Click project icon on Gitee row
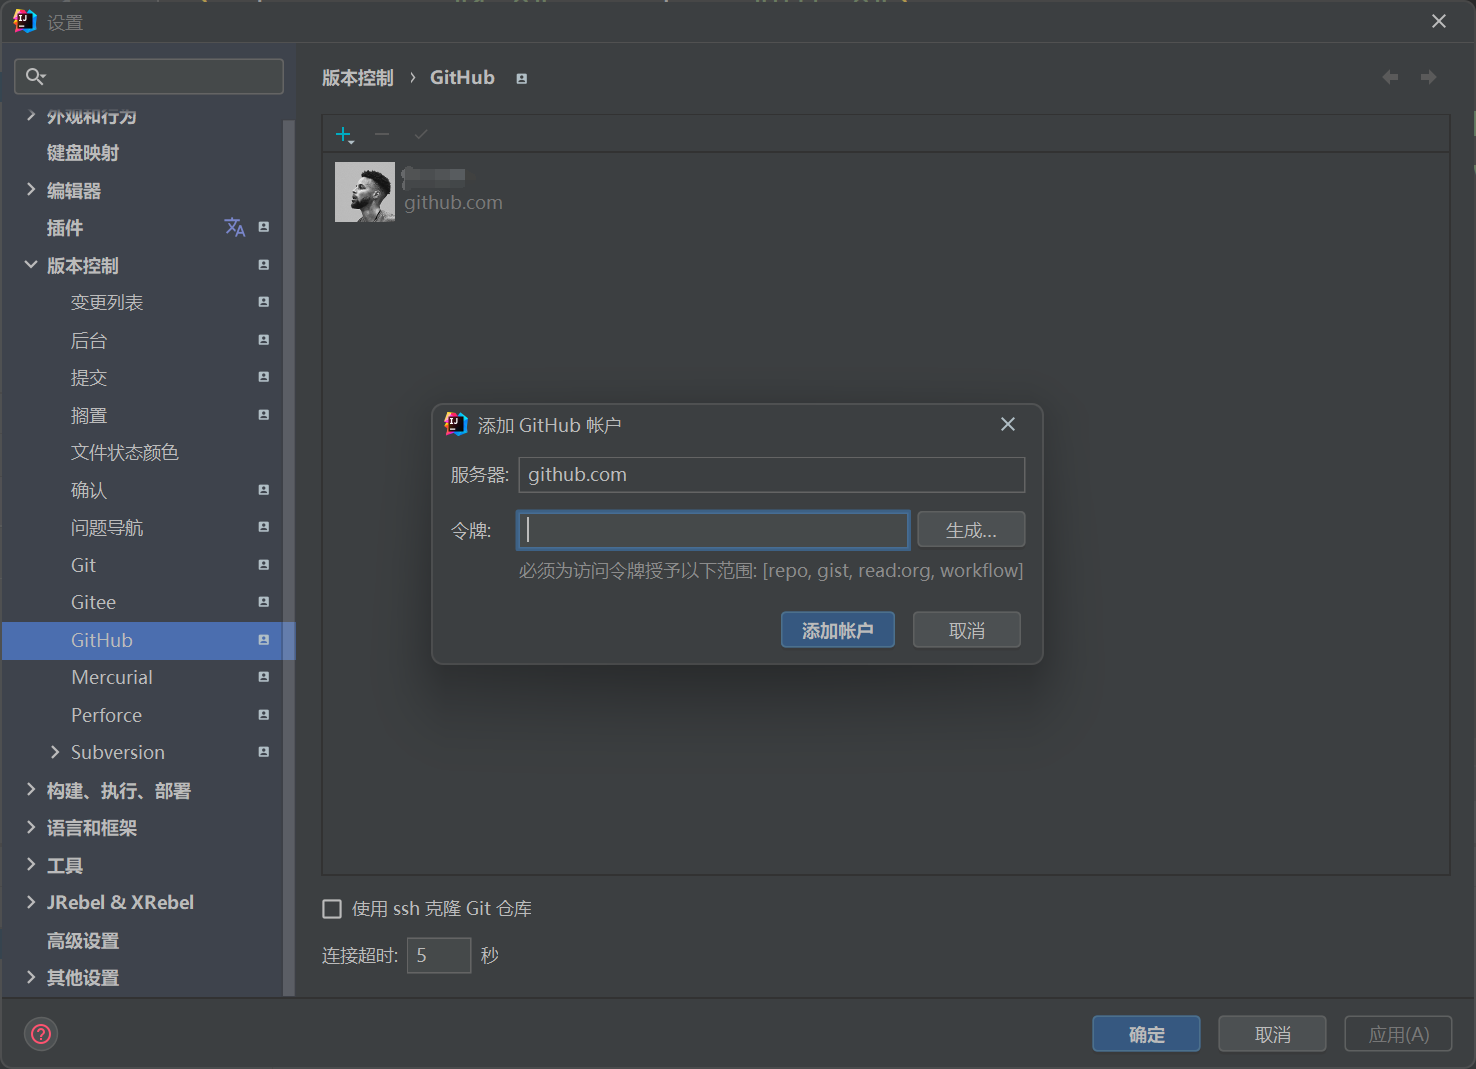The height and width of the screenshot is (1069, 1476). pos(264,602)
